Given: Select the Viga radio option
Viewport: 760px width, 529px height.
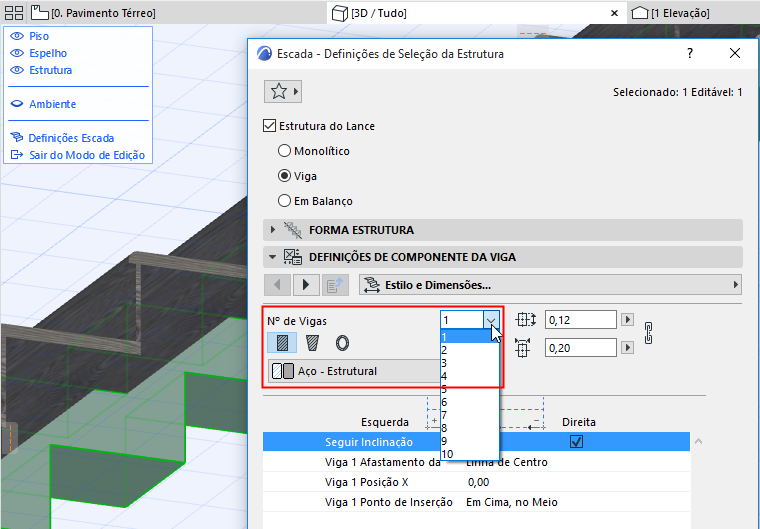Looking at the screenshot, I should pos(284,176).
